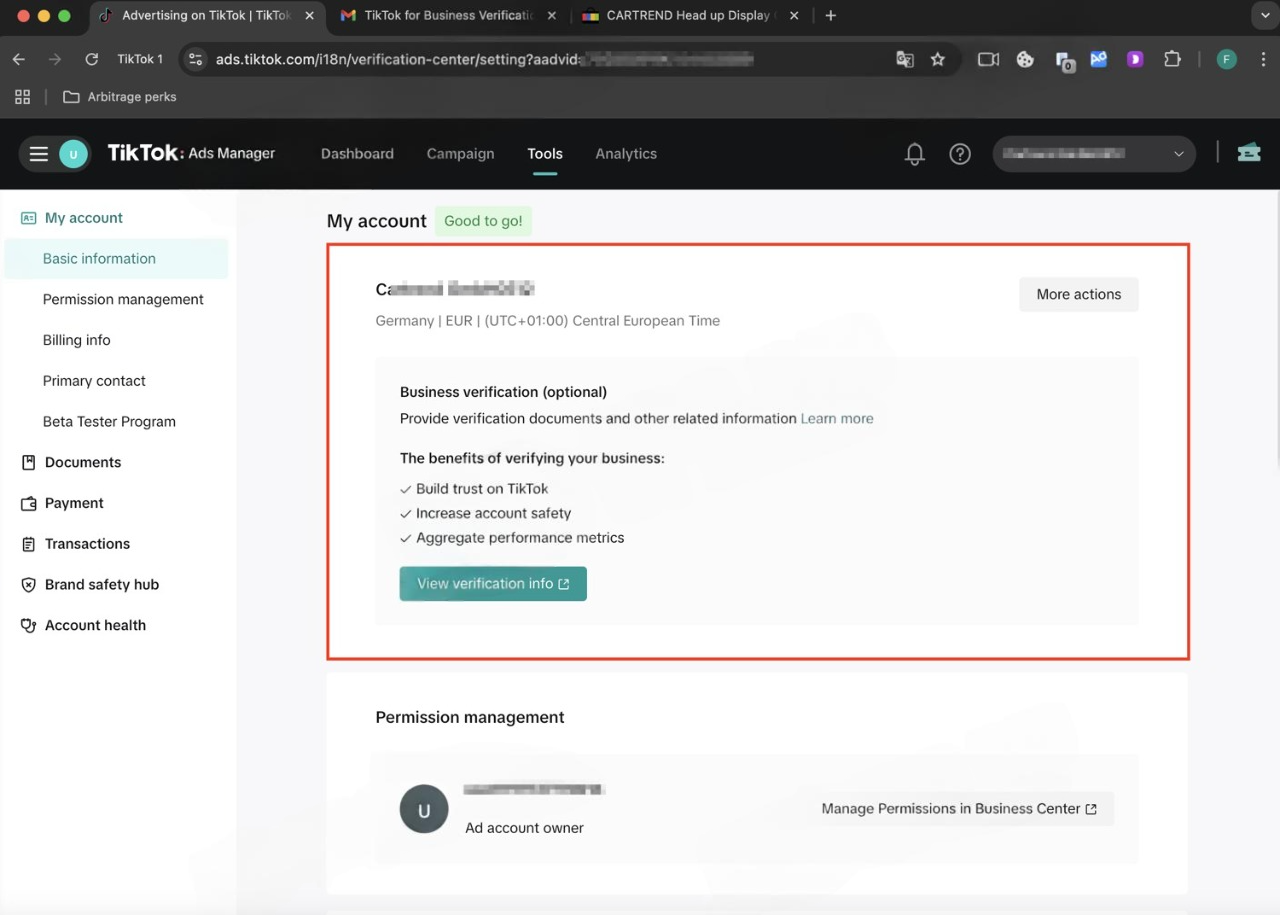The image size is (1280, 915).
Task: Click the briefcase icon at top right
Action: point(1248,153)
